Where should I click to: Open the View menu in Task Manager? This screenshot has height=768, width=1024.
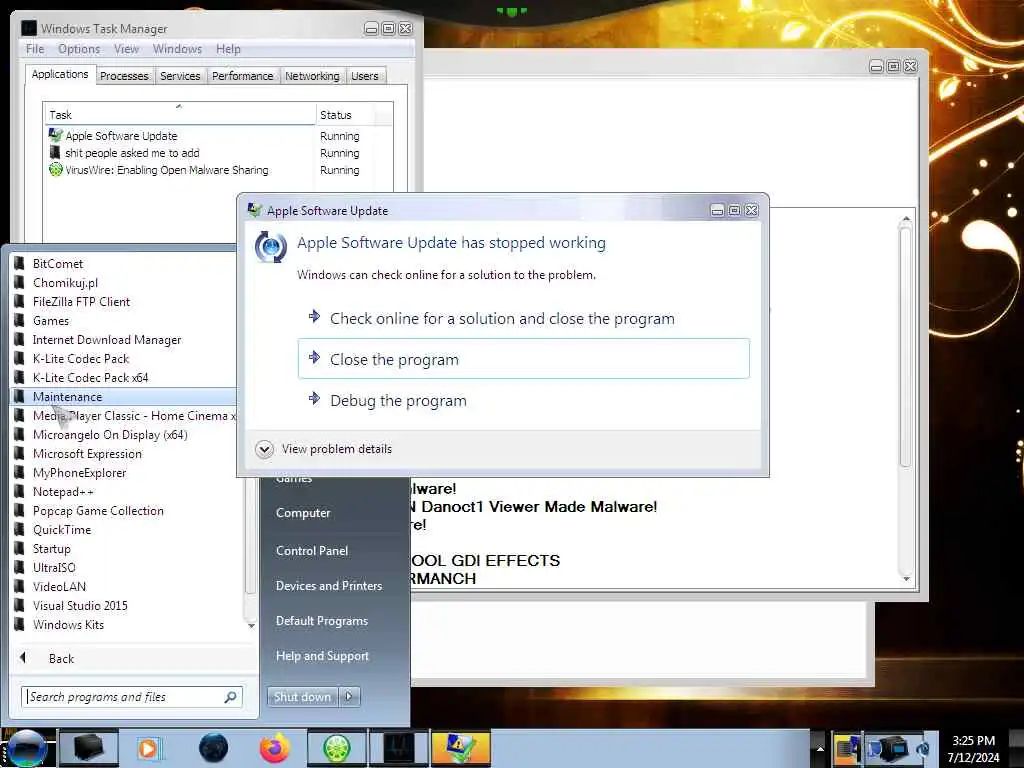[x=126, y=49]
